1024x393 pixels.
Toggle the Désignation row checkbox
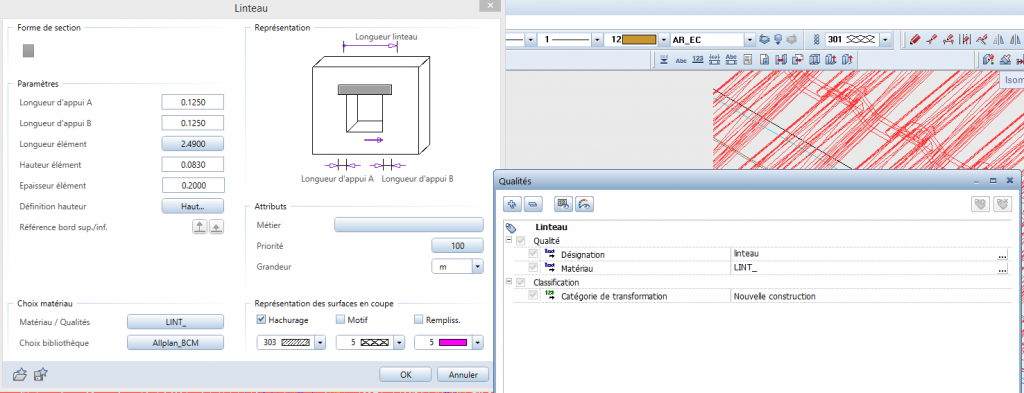click(534, 254)
